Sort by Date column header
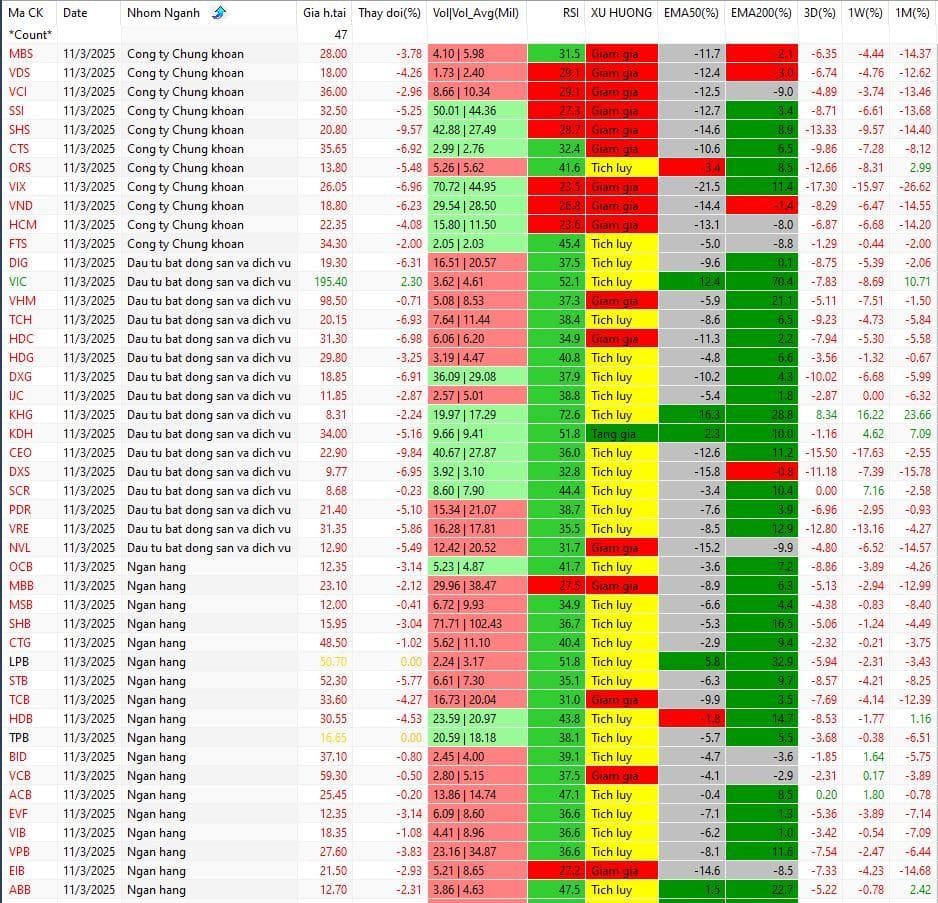Viewport: 938px width, 903px height. (75, 13)
